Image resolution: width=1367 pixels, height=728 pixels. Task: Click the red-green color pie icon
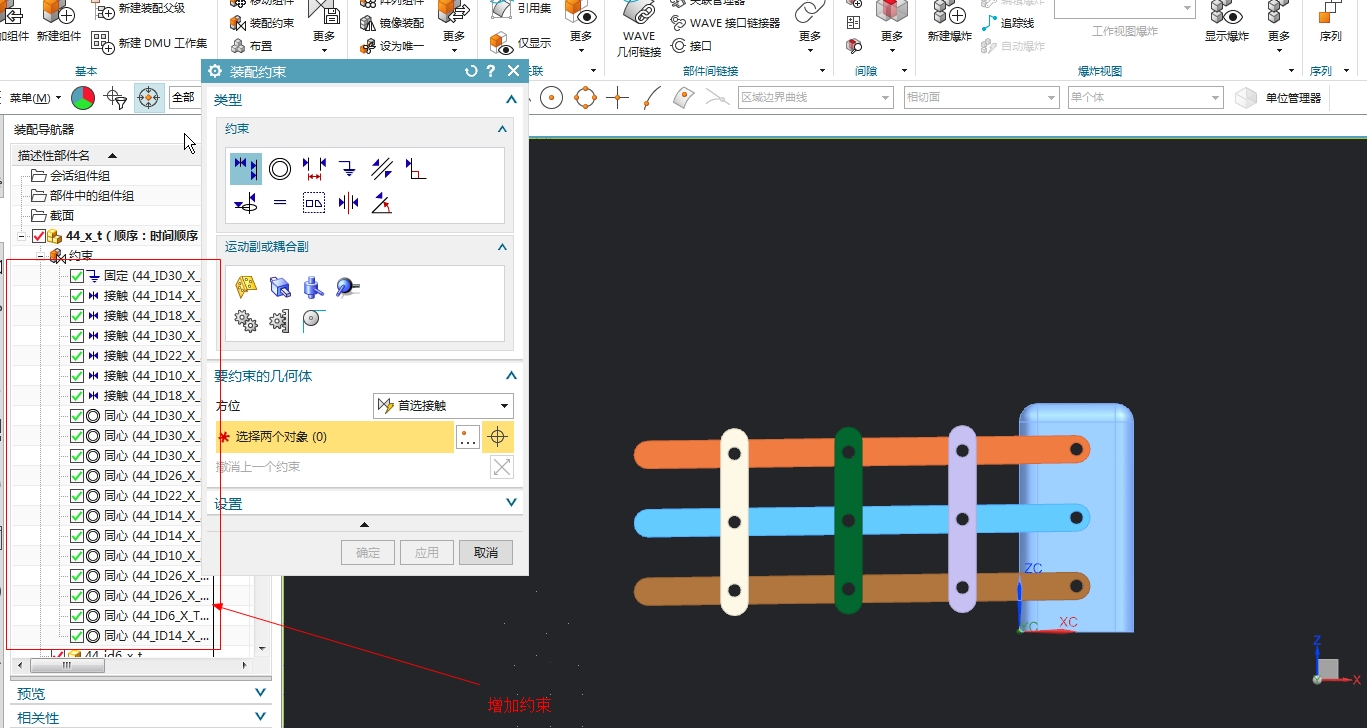click(x=83, y=97)
